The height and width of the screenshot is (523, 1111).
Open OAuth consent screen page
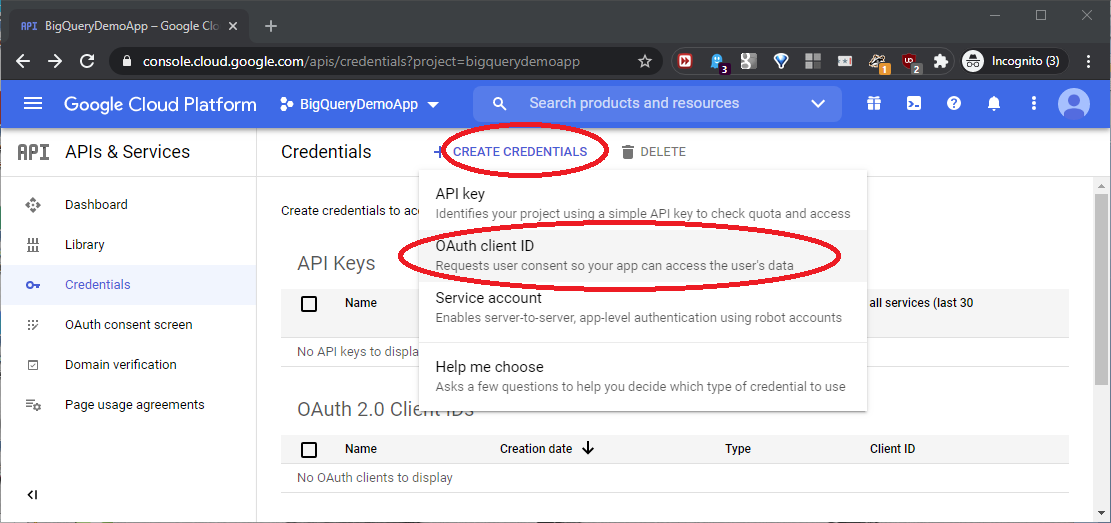point(128,325)
